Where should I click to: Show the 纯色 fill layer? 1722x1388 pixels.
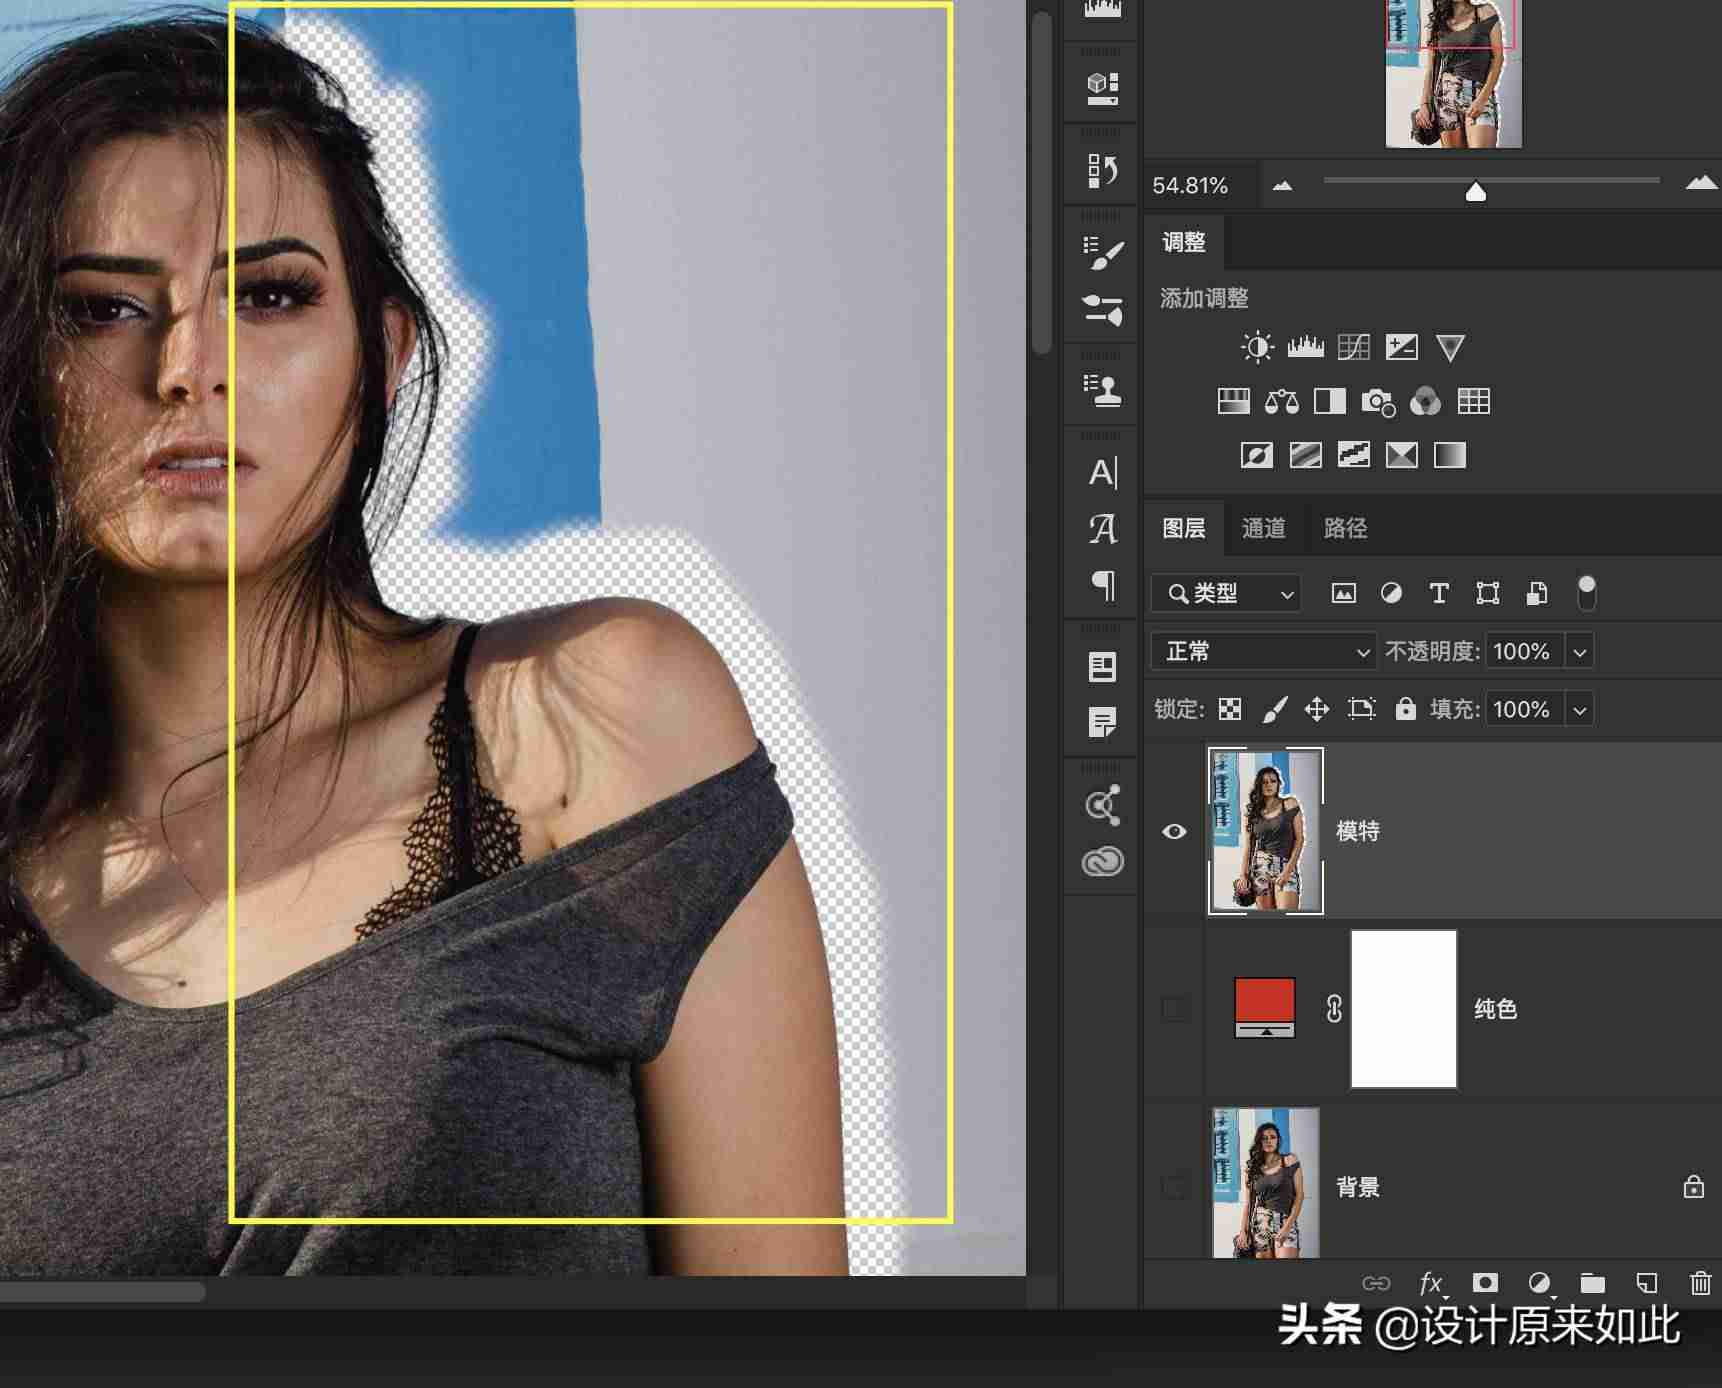click(1175, 1009)
